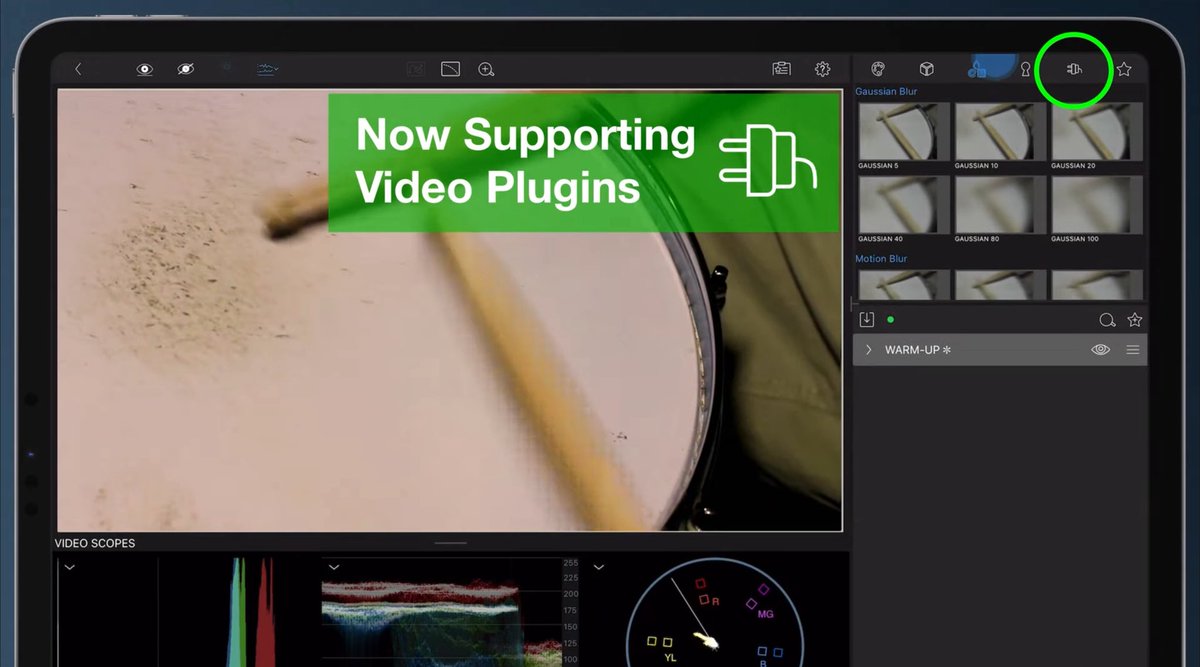Toggle the crossed-out eye bypass icon

[186, 69]
